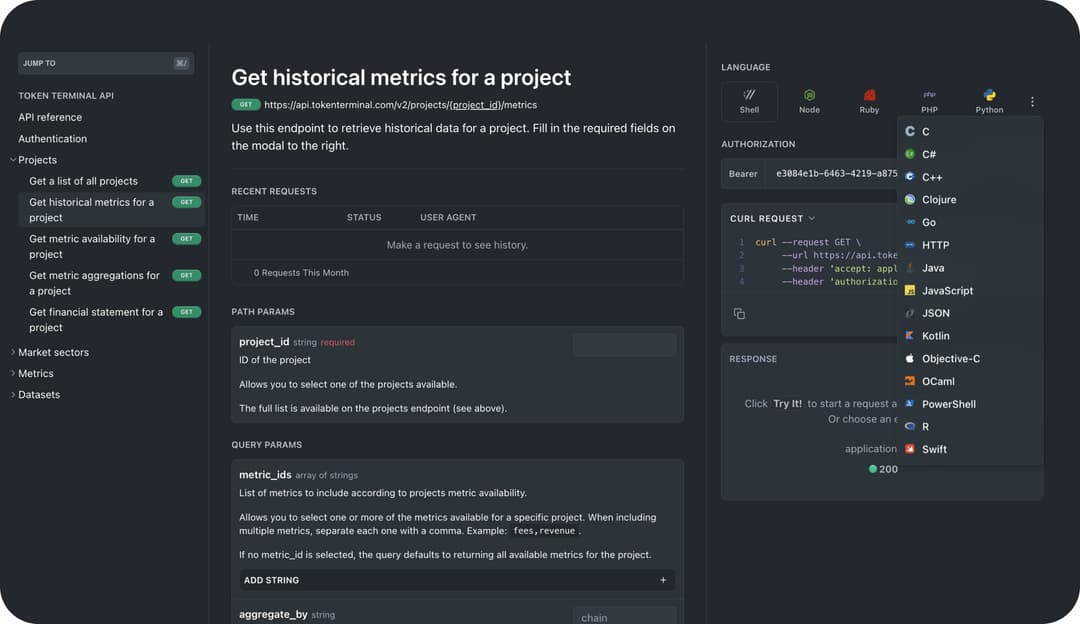Choose JavaScript from the language list
Image resolution: width=1080 pixels, height=624 pixels.
(970, 291)
